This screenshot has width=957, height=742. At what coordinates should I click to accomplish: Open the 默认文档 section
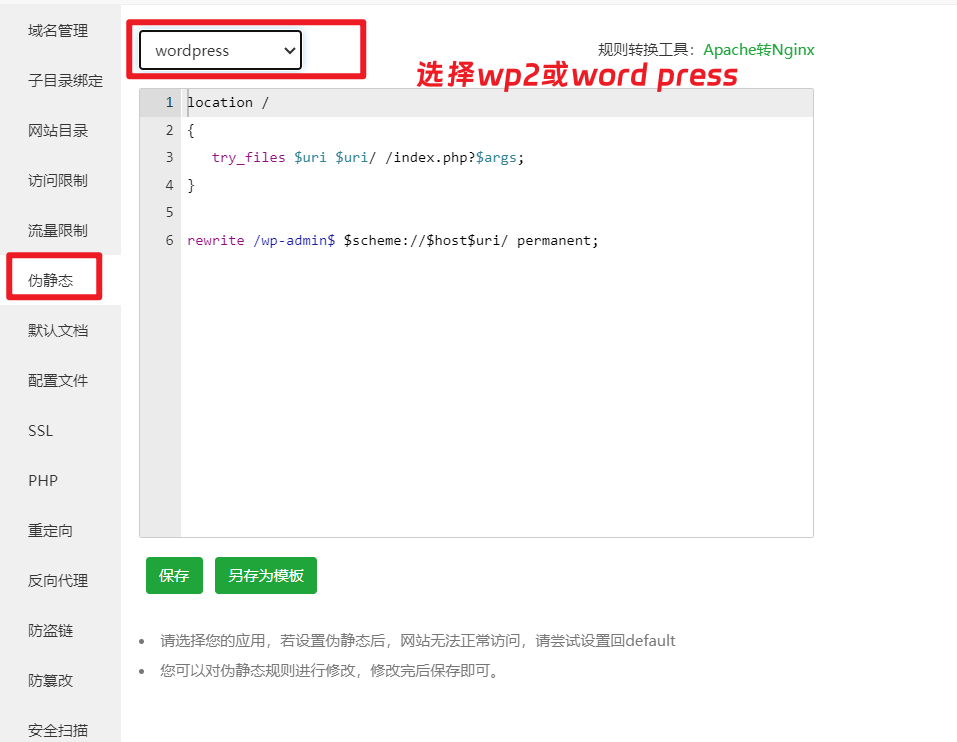click(x=58, y=331)
